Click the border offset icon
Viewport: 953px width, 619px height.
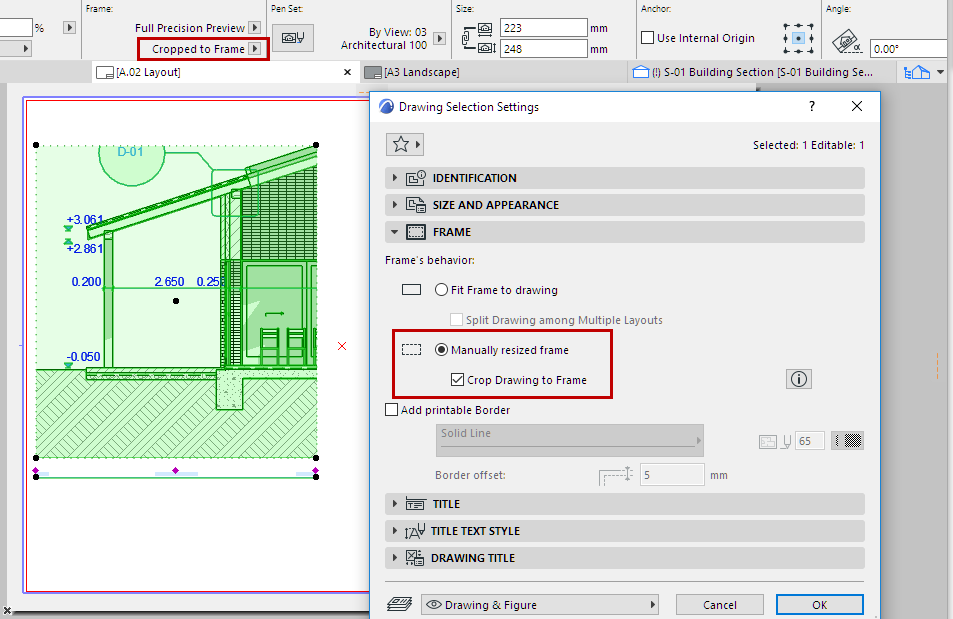(x=616, y=475)
